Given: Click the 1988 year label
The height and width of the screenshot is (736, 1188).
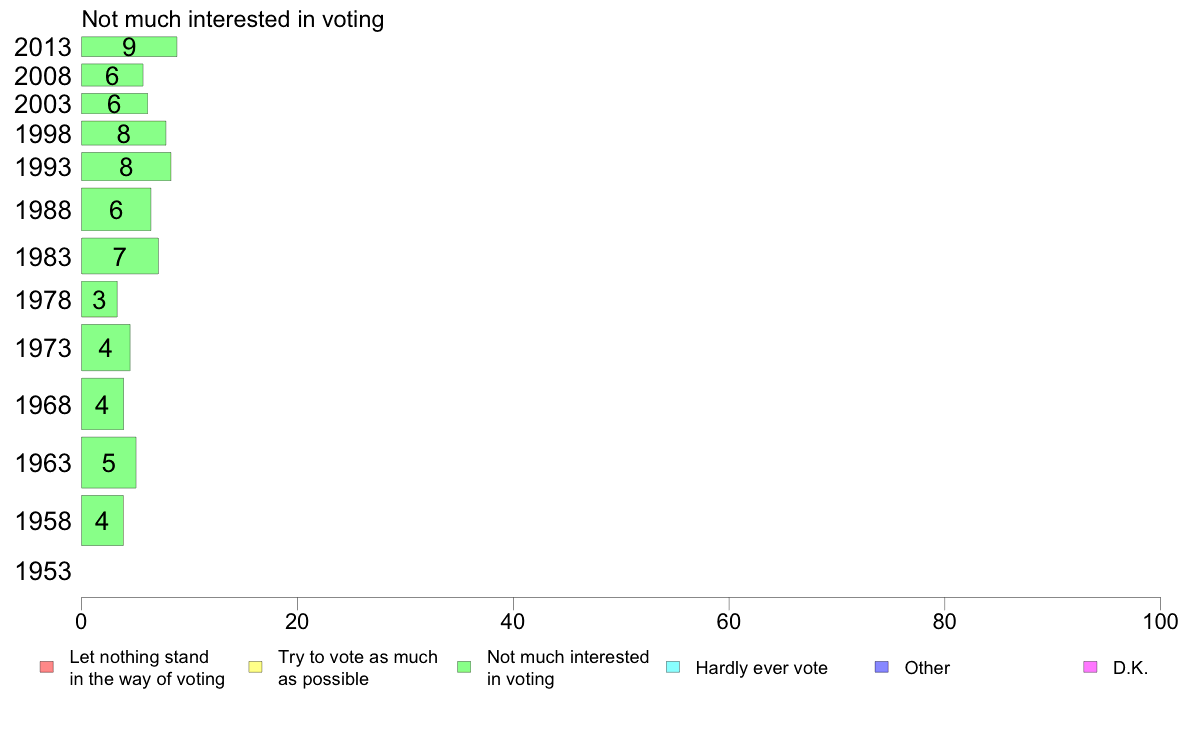Looking at the screenshot, I should pyautogui.click(x=43, y=210).
